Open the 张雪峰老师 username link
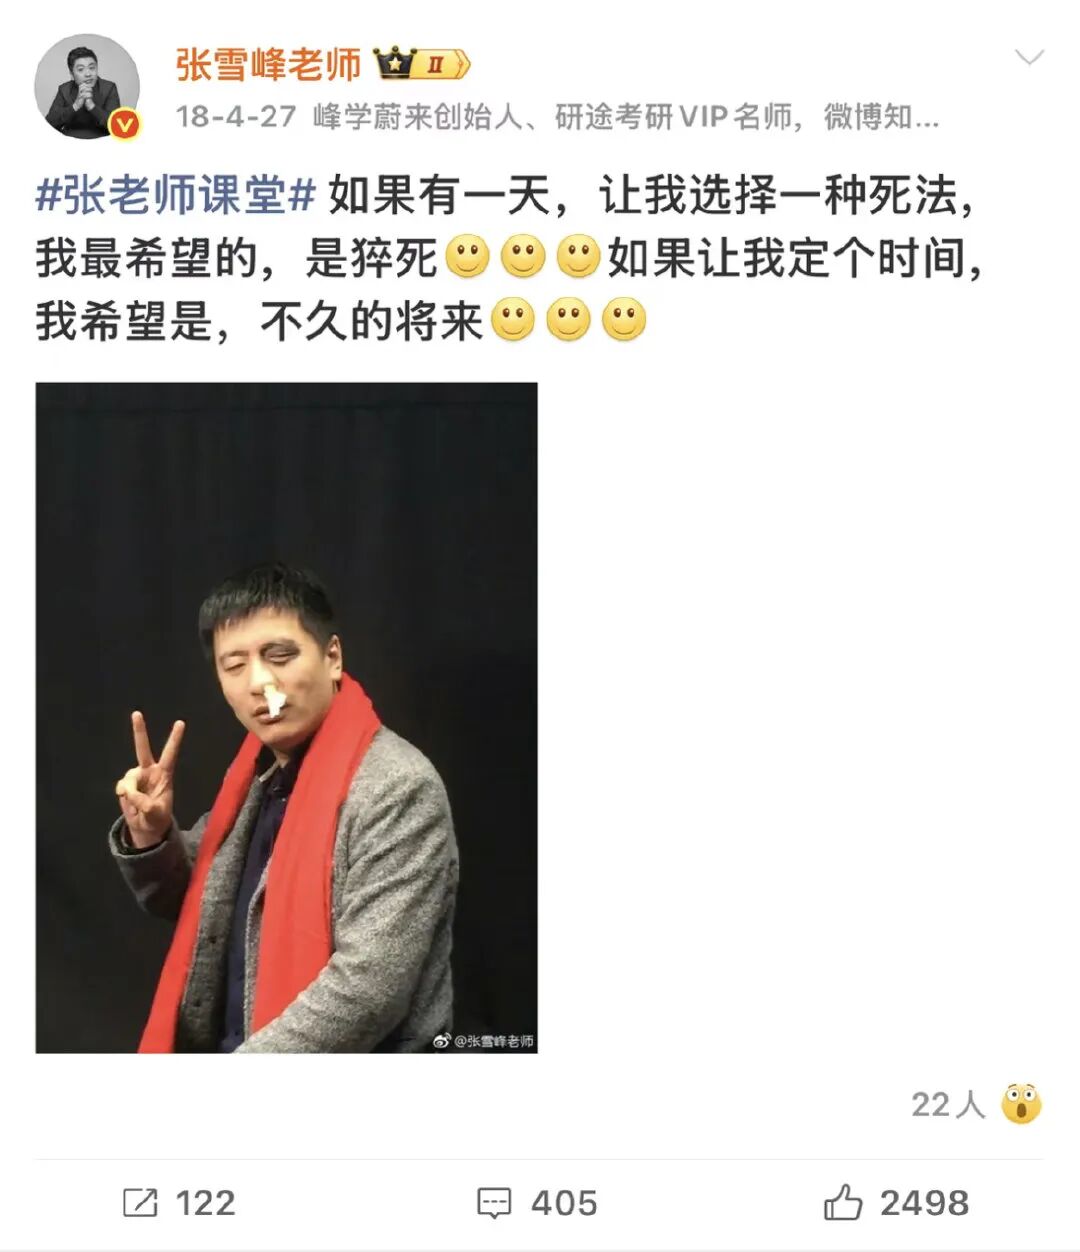Image resolution: width=1080 pixels, height=1252 pixels. (x=268, y=65)
